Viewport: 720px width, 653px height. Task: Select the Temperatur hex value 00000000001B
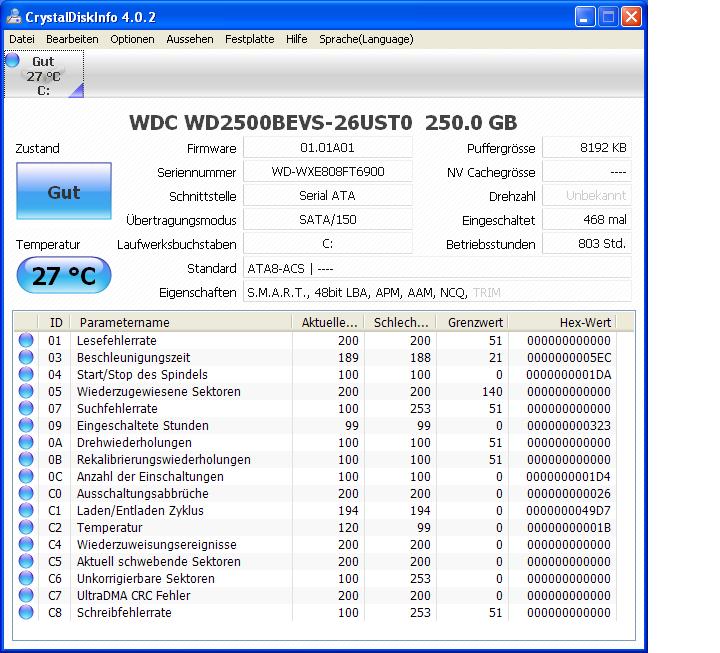pos(569,528)
